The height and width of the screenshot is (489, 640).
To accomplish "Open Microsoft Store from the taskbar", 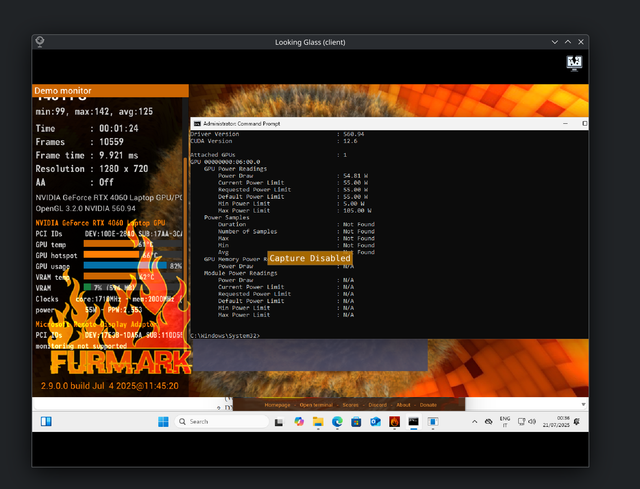I will 356,422.
